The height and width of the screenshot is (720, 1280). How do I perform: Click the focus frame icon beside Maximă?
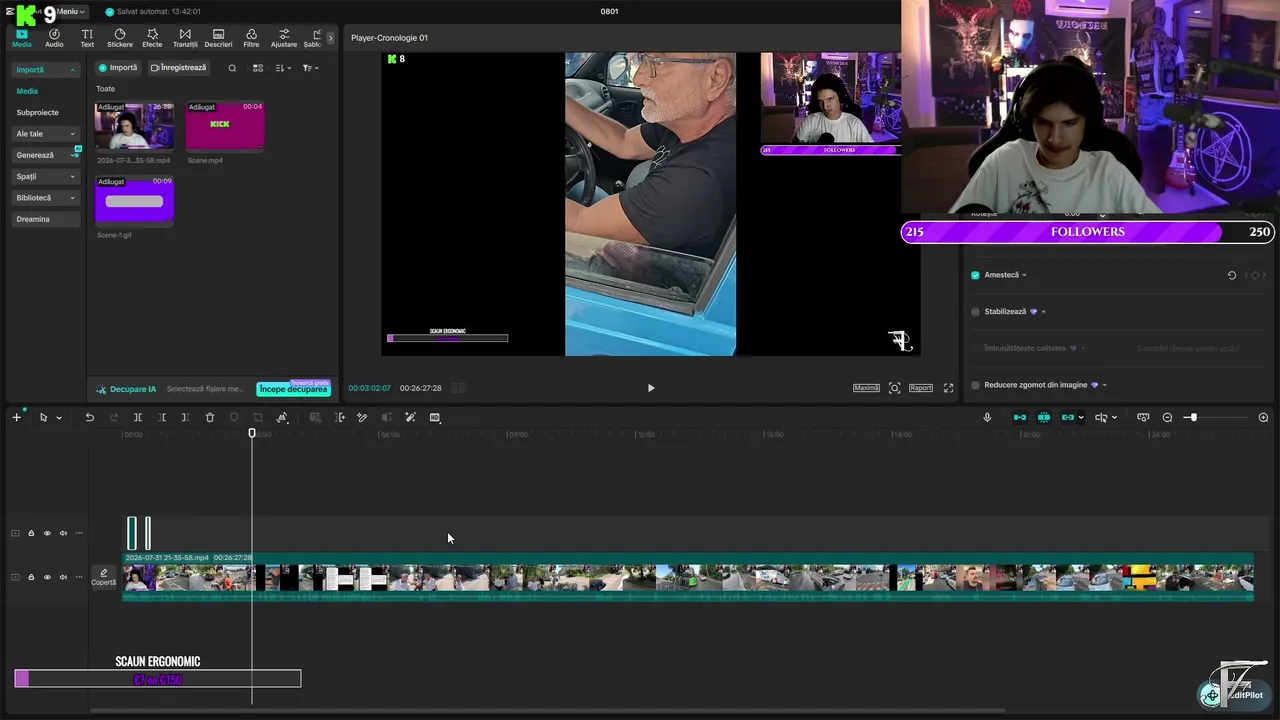[x=894, y=388]
